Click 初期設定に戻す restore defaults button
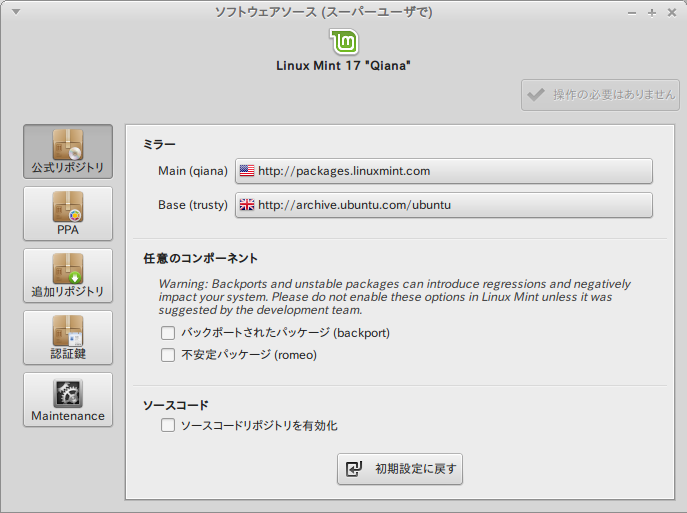The width and height of the screenshot is (687, 513). [400, 469]
